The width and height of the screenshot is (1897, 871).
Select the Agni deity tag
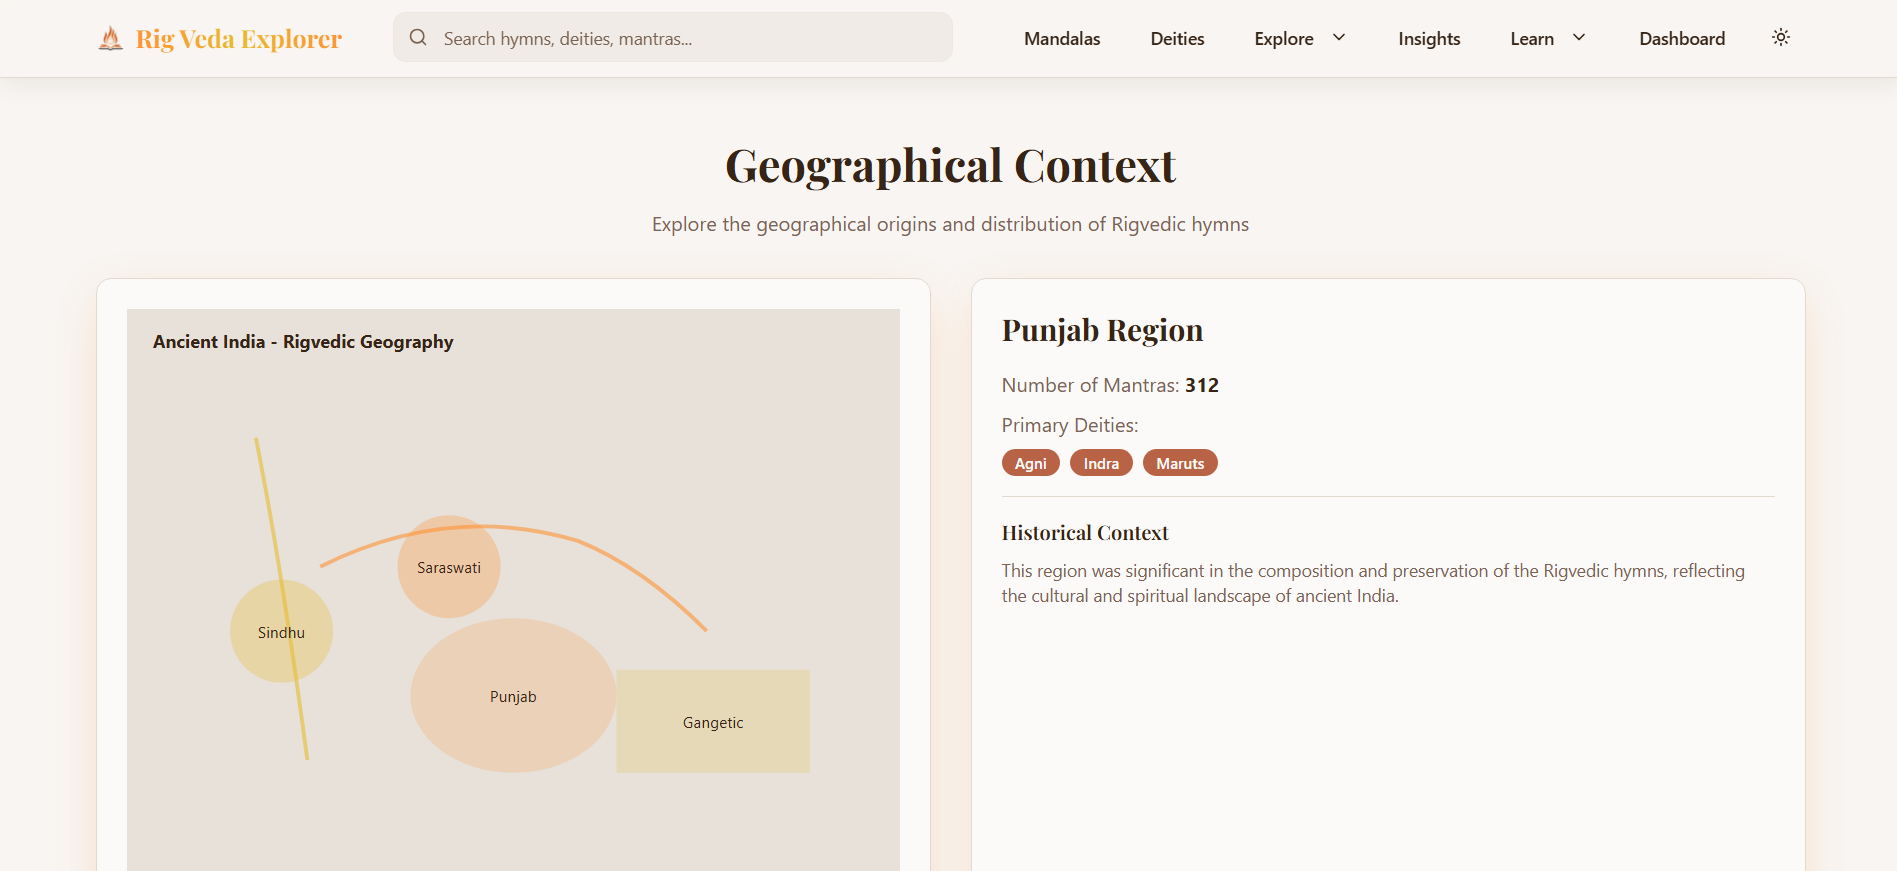[1030, 463]
